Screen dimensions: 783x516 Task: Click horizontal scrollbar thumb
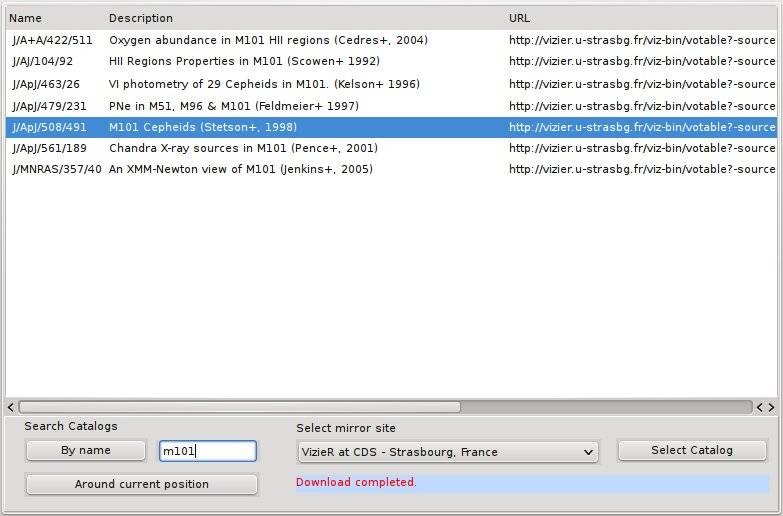(x=239, y=408)
